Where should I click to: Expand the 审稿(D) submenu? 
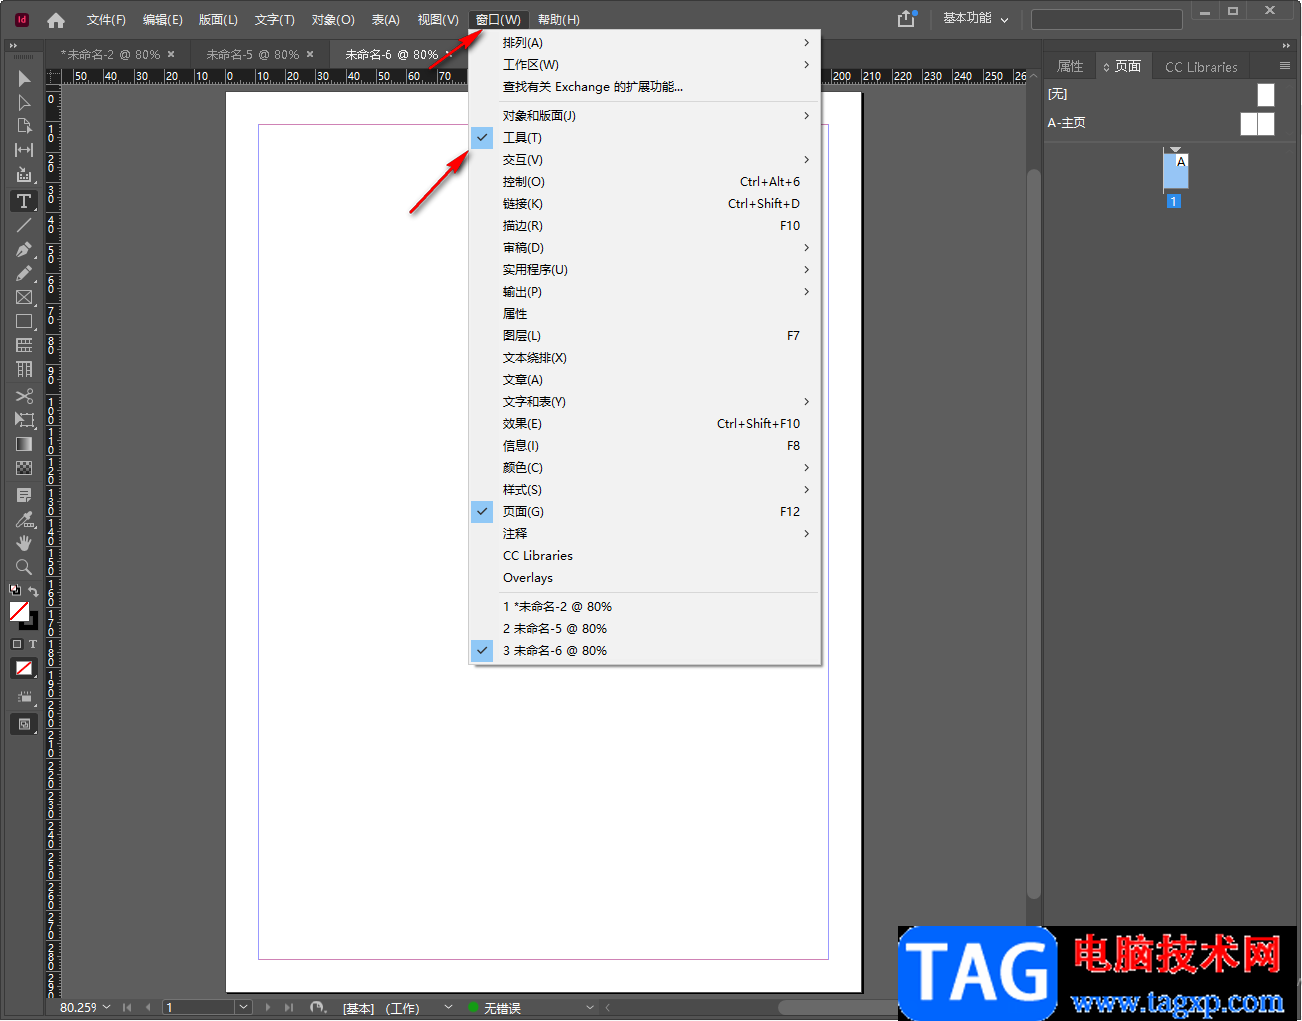(x=645, y=248)
